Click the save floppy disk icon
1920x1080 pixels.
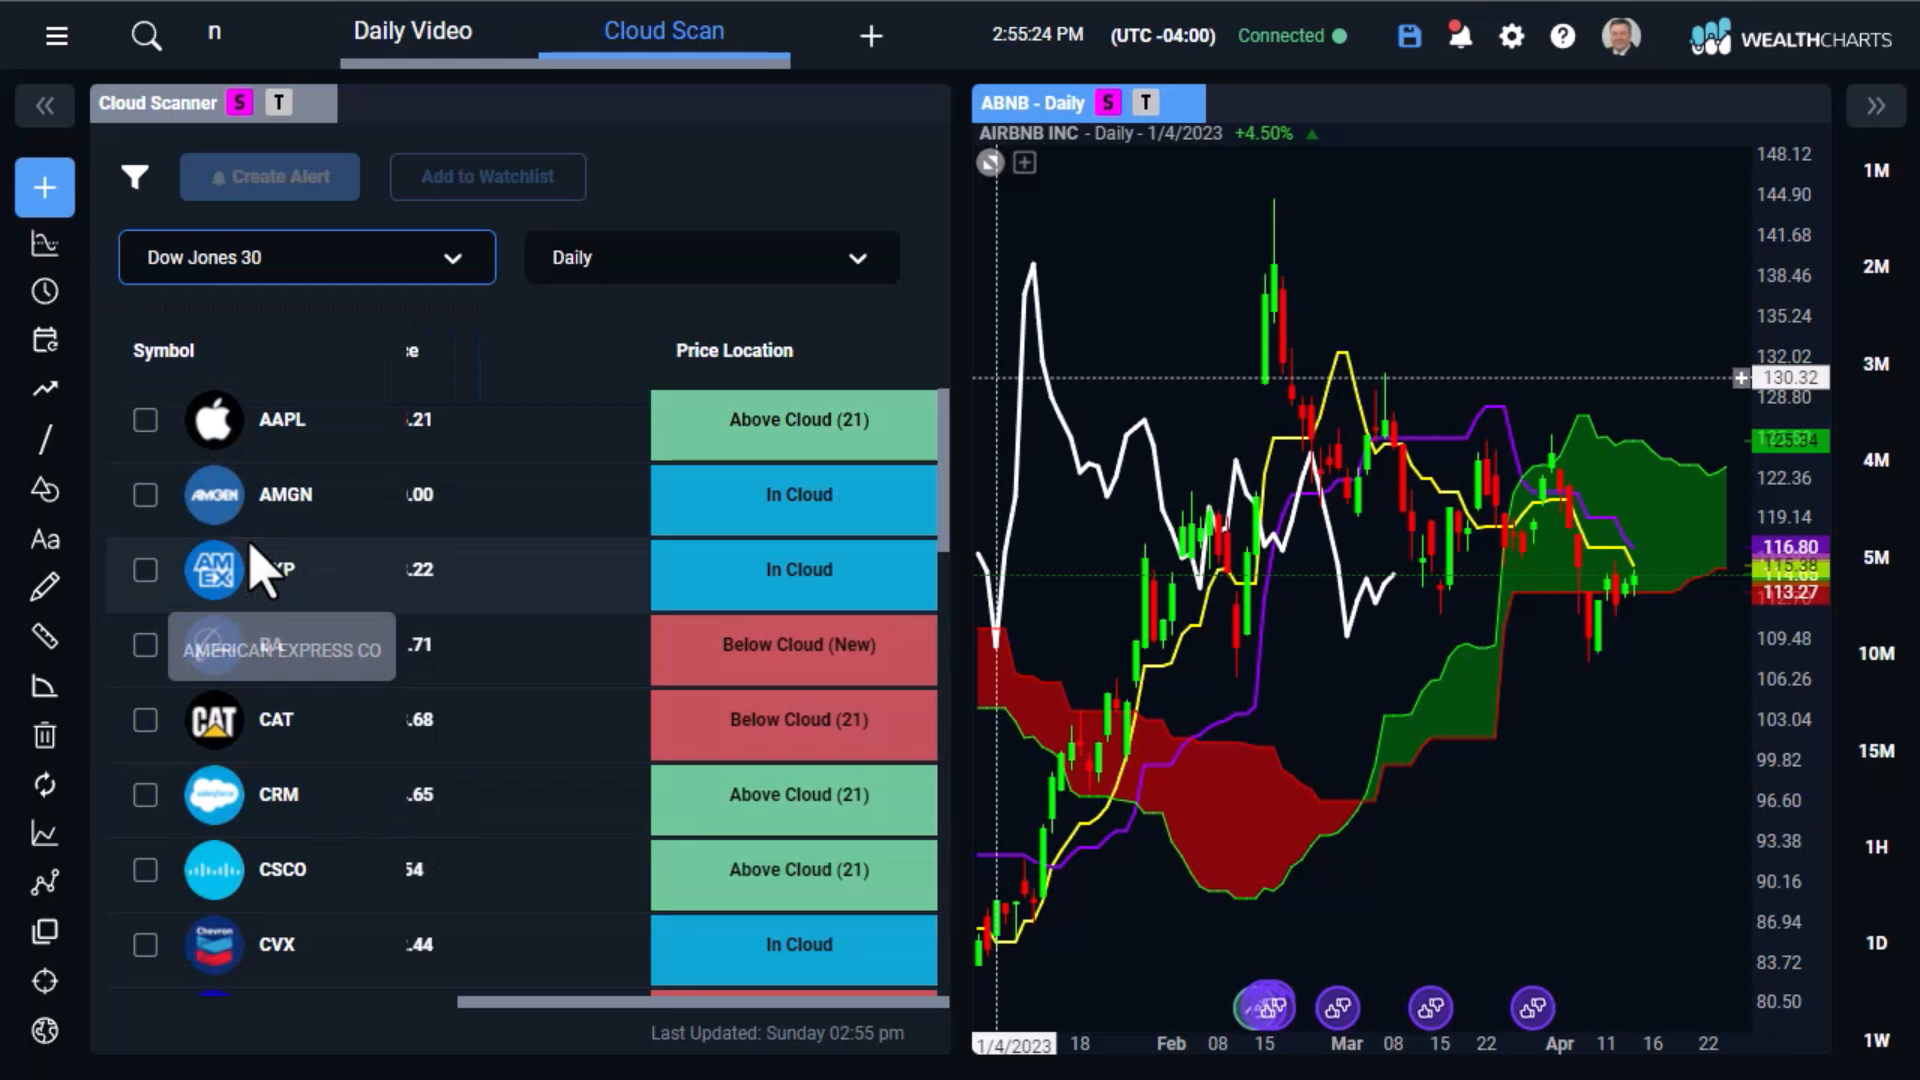[1409, 36]
